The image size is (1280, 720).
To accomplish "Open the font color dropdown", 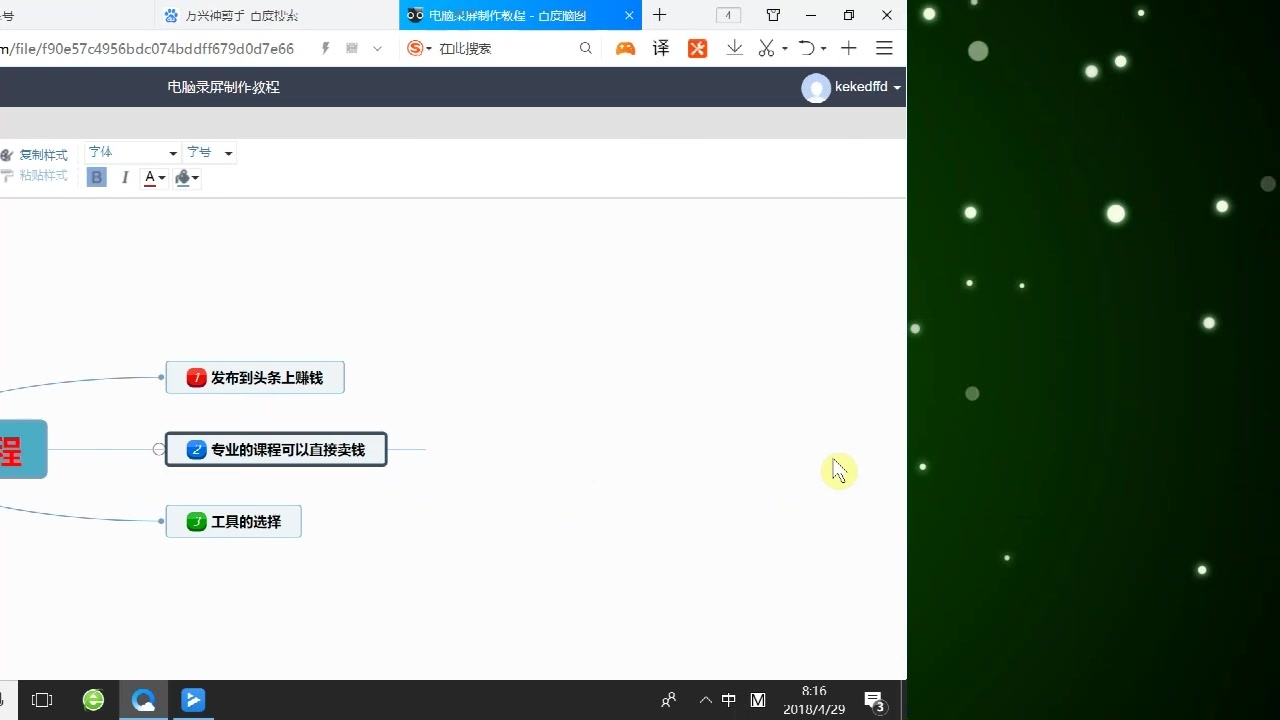I will pos(155,177).
